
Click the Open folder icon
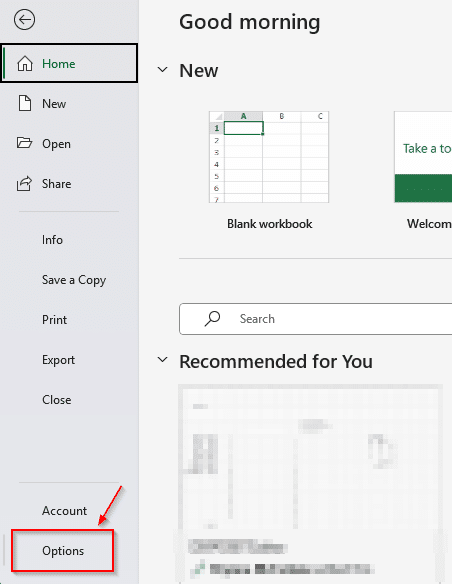[25, 143]
